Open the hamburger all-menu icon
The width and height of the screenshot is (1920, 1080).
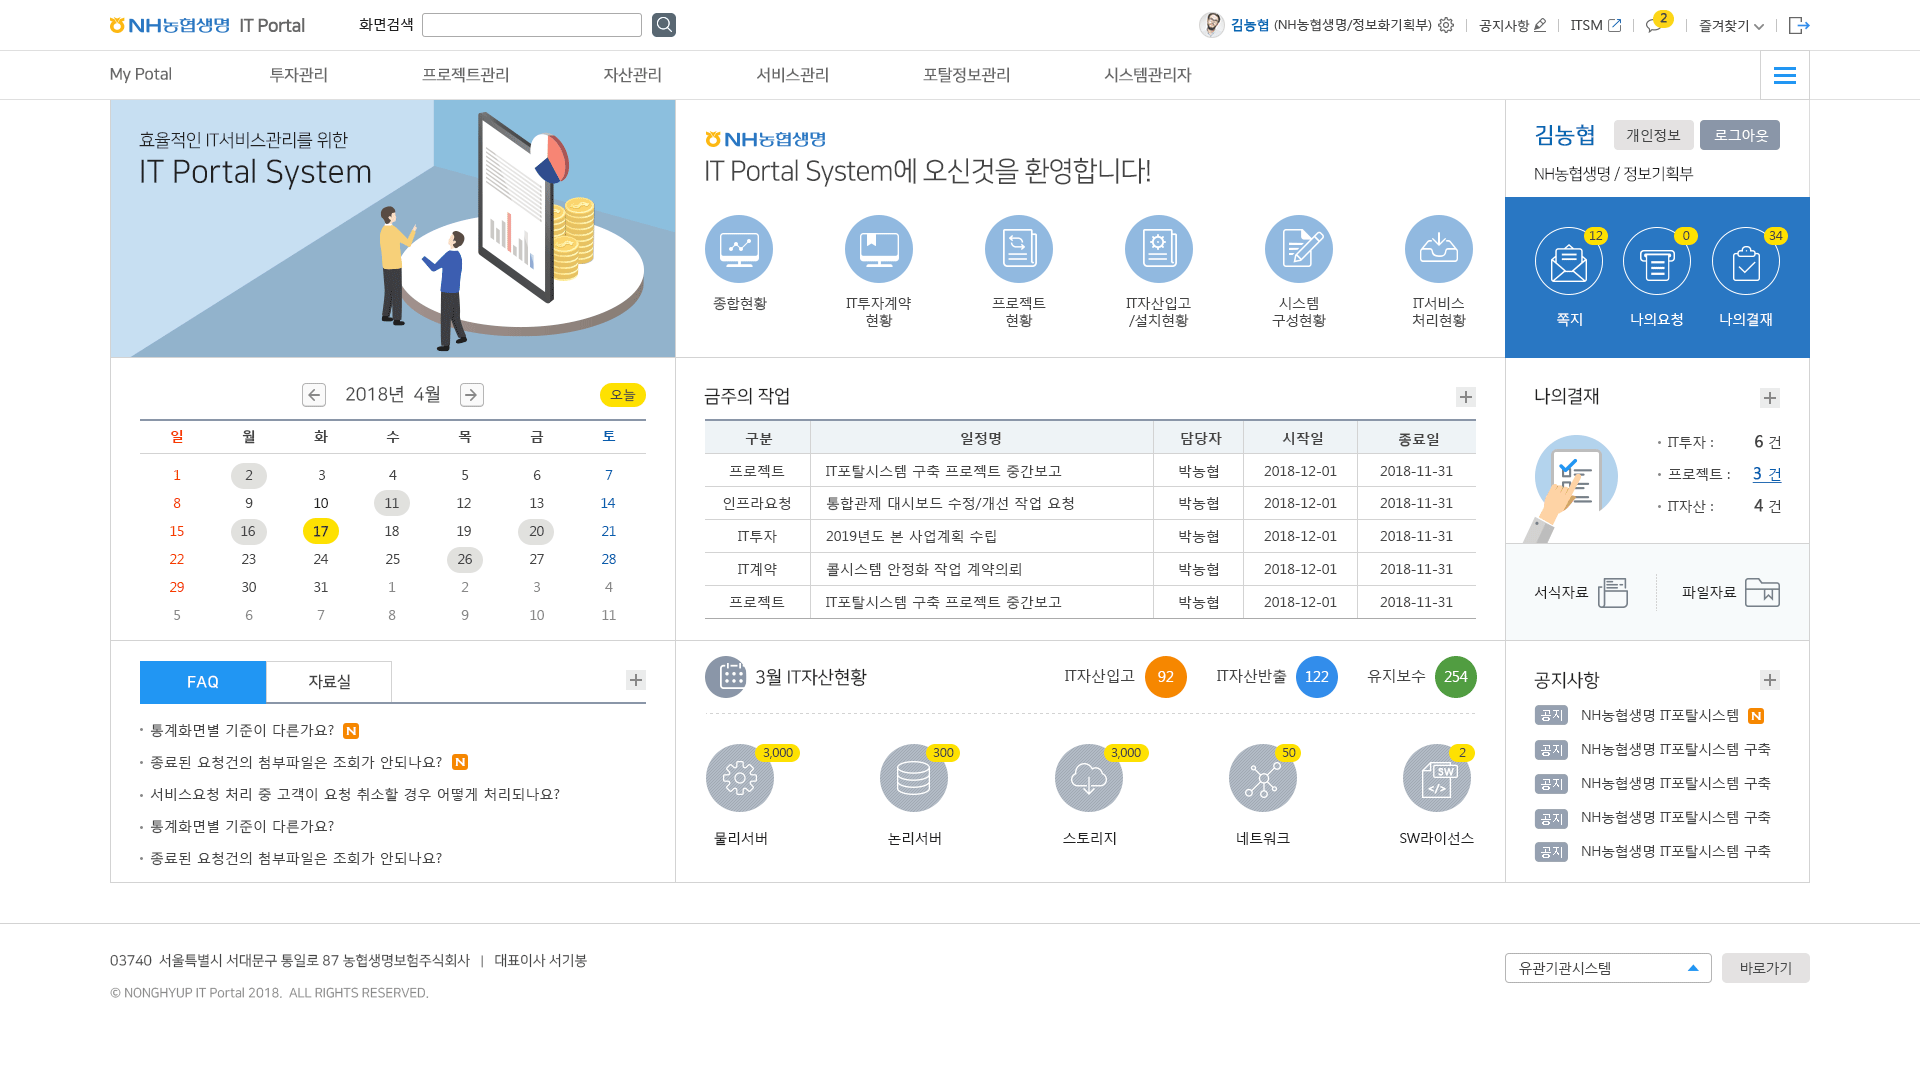(1785, 75)
